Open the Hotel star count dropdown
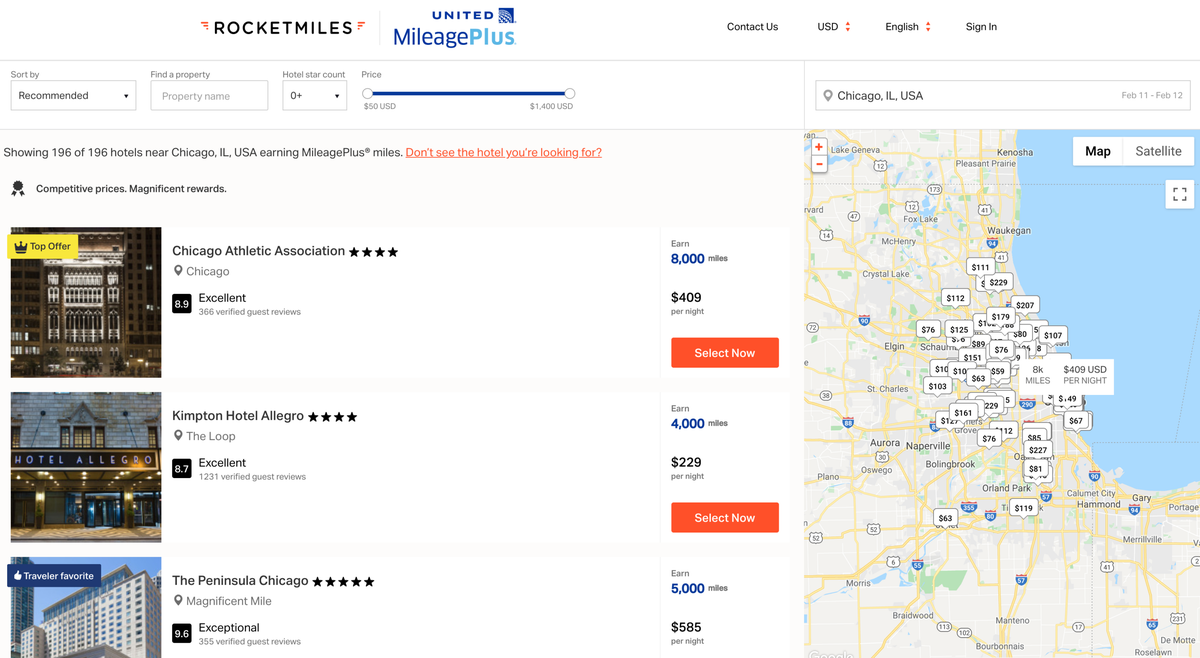 [x=314, y=95]
